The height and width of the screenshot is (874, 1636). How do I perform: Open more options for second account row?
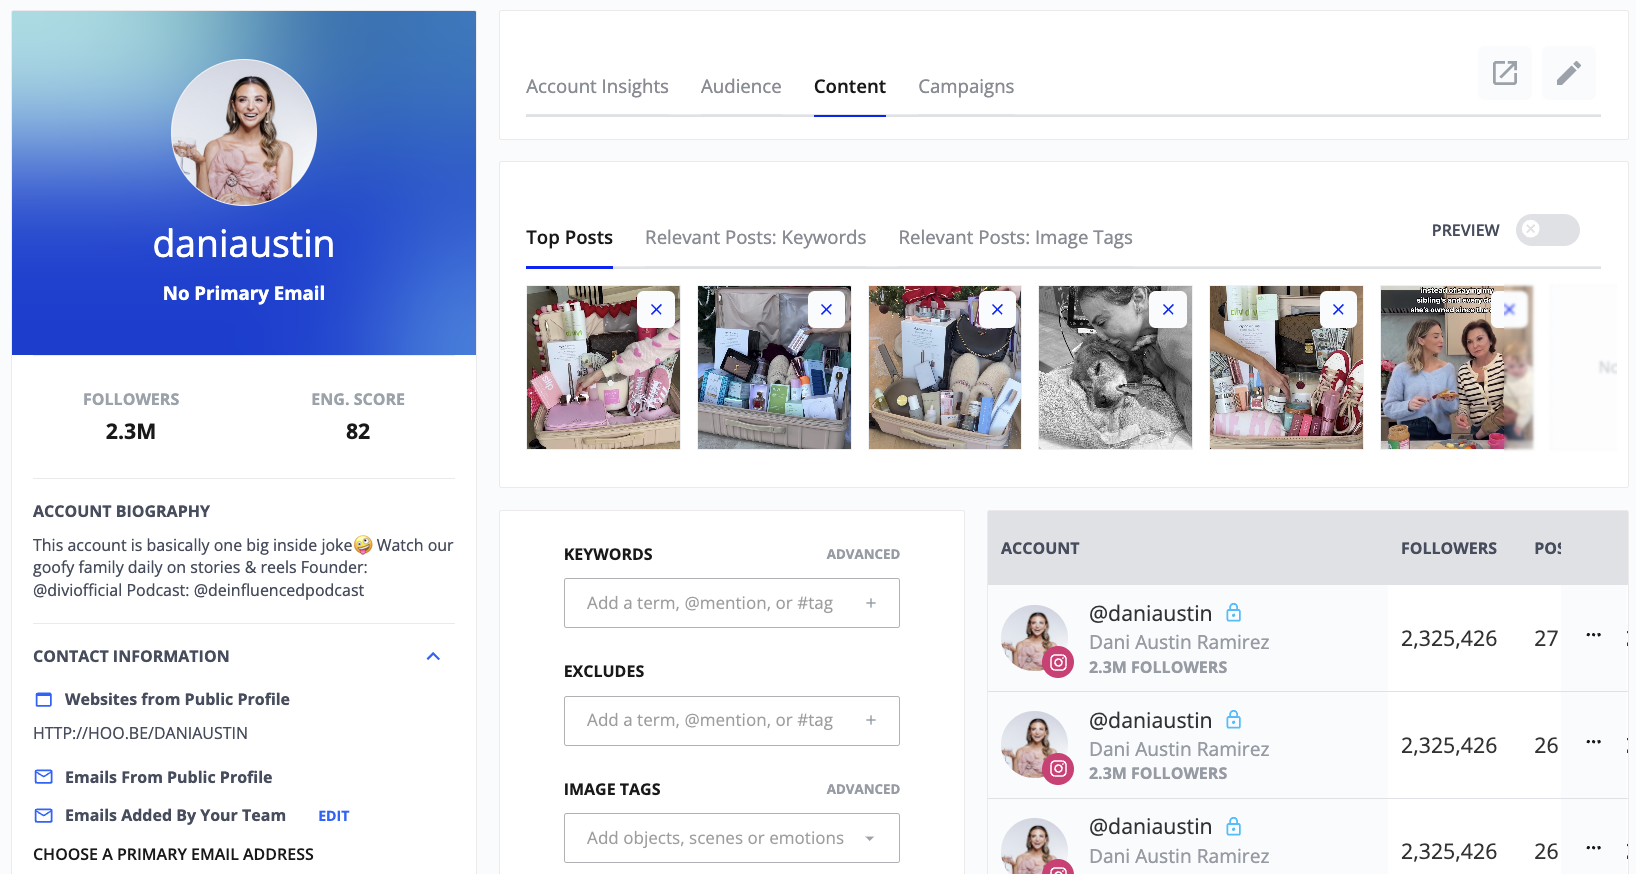1594,742
